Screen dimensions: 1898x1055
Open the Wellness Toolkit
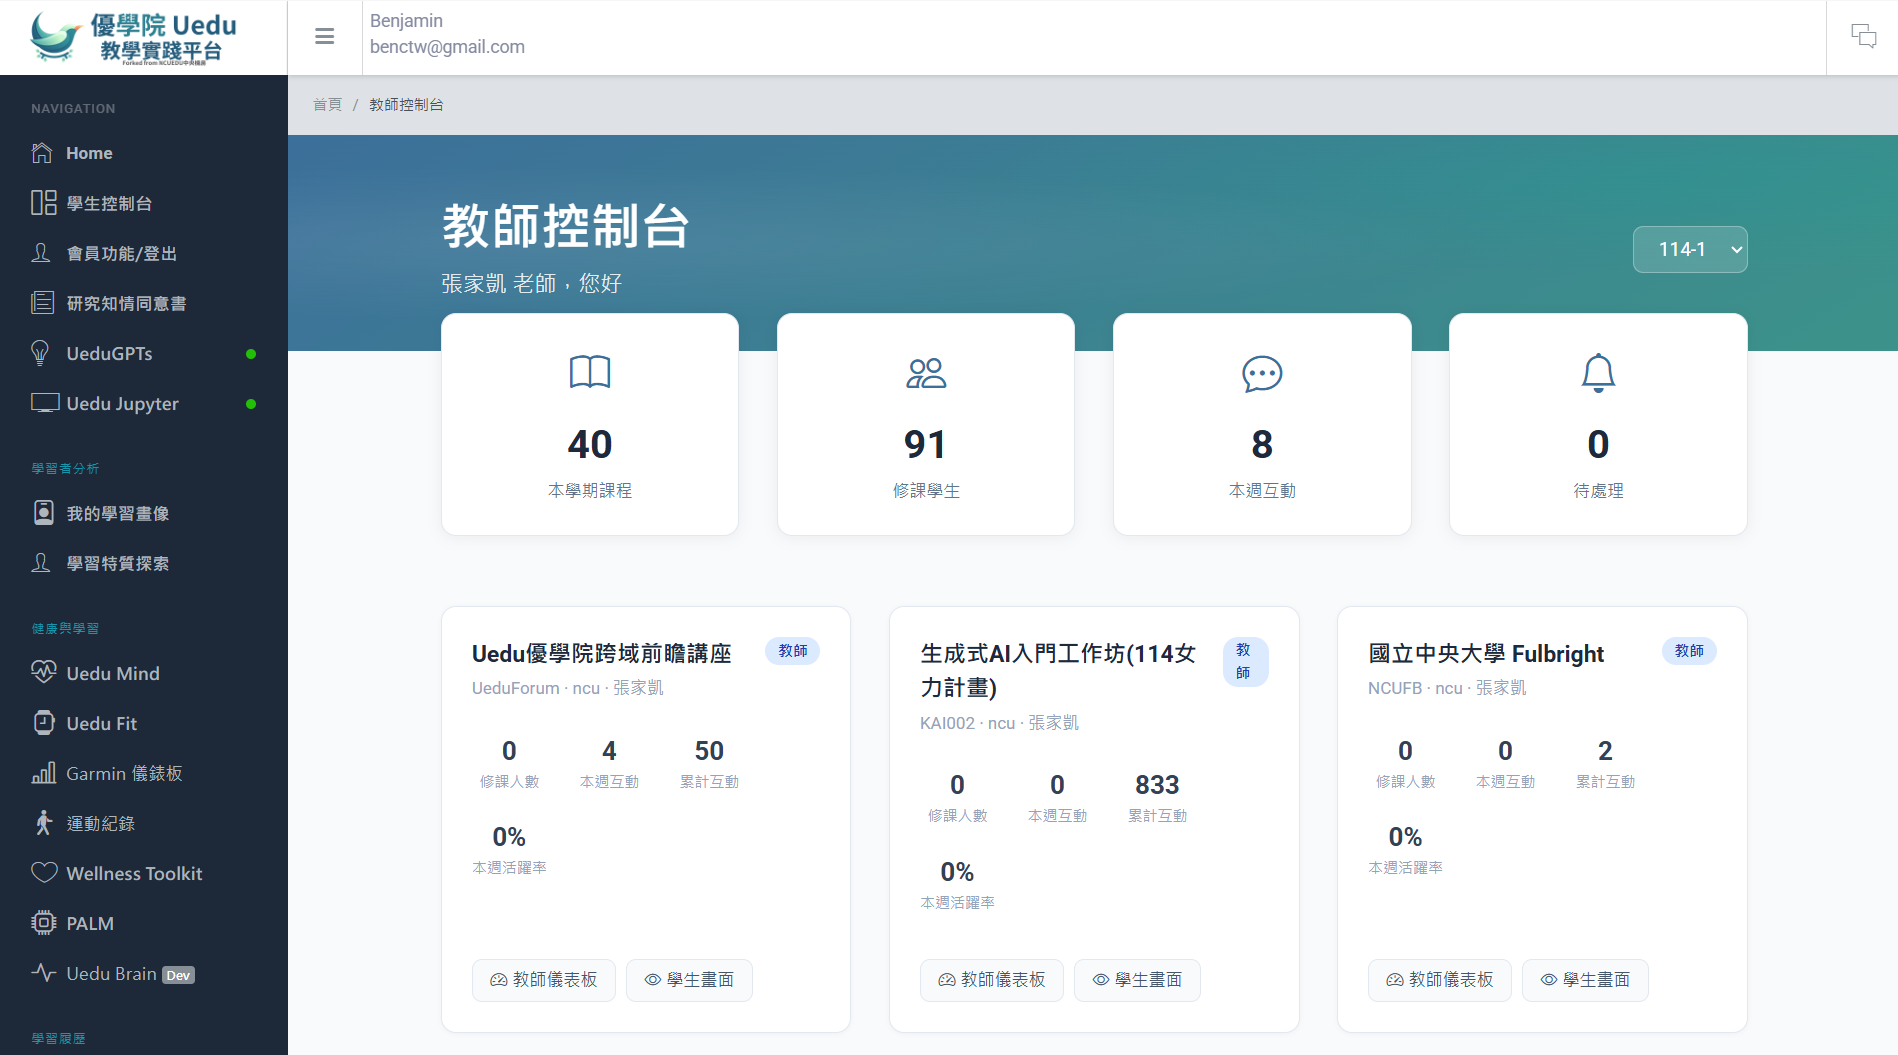point(133,873)
